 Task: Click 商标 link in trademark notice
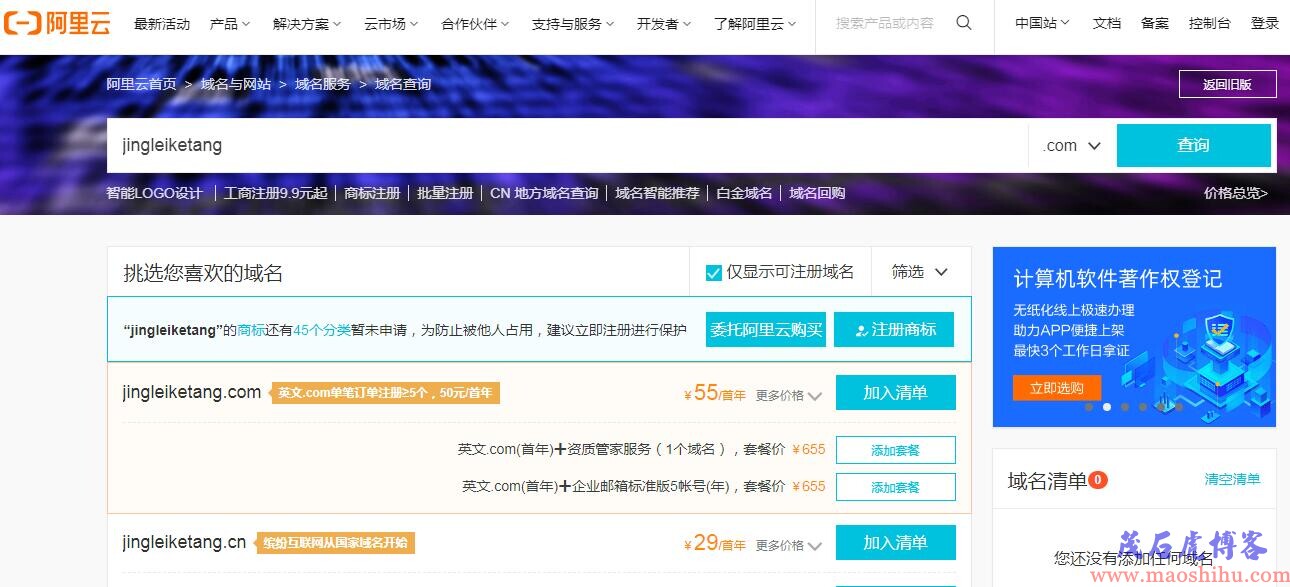(251, 330)
